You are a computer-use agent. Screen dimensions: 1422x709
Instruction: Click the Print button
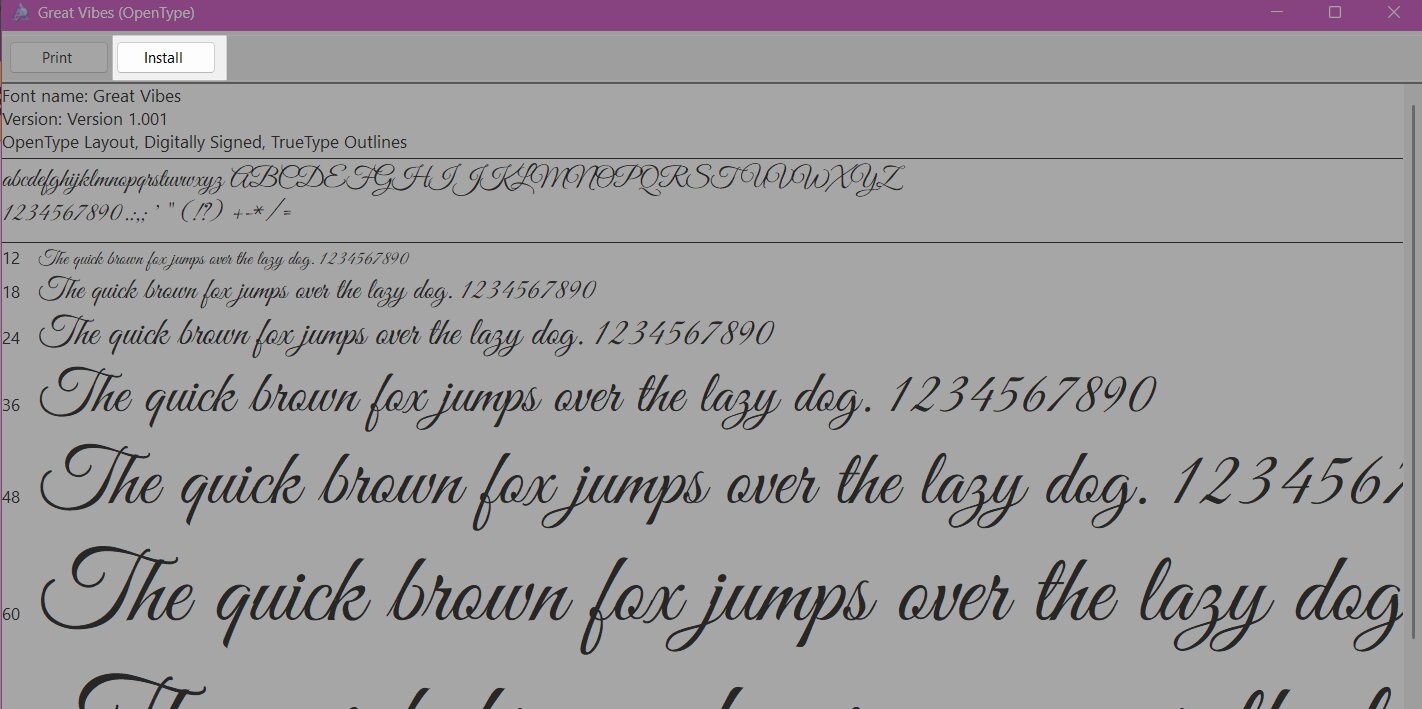57,58
